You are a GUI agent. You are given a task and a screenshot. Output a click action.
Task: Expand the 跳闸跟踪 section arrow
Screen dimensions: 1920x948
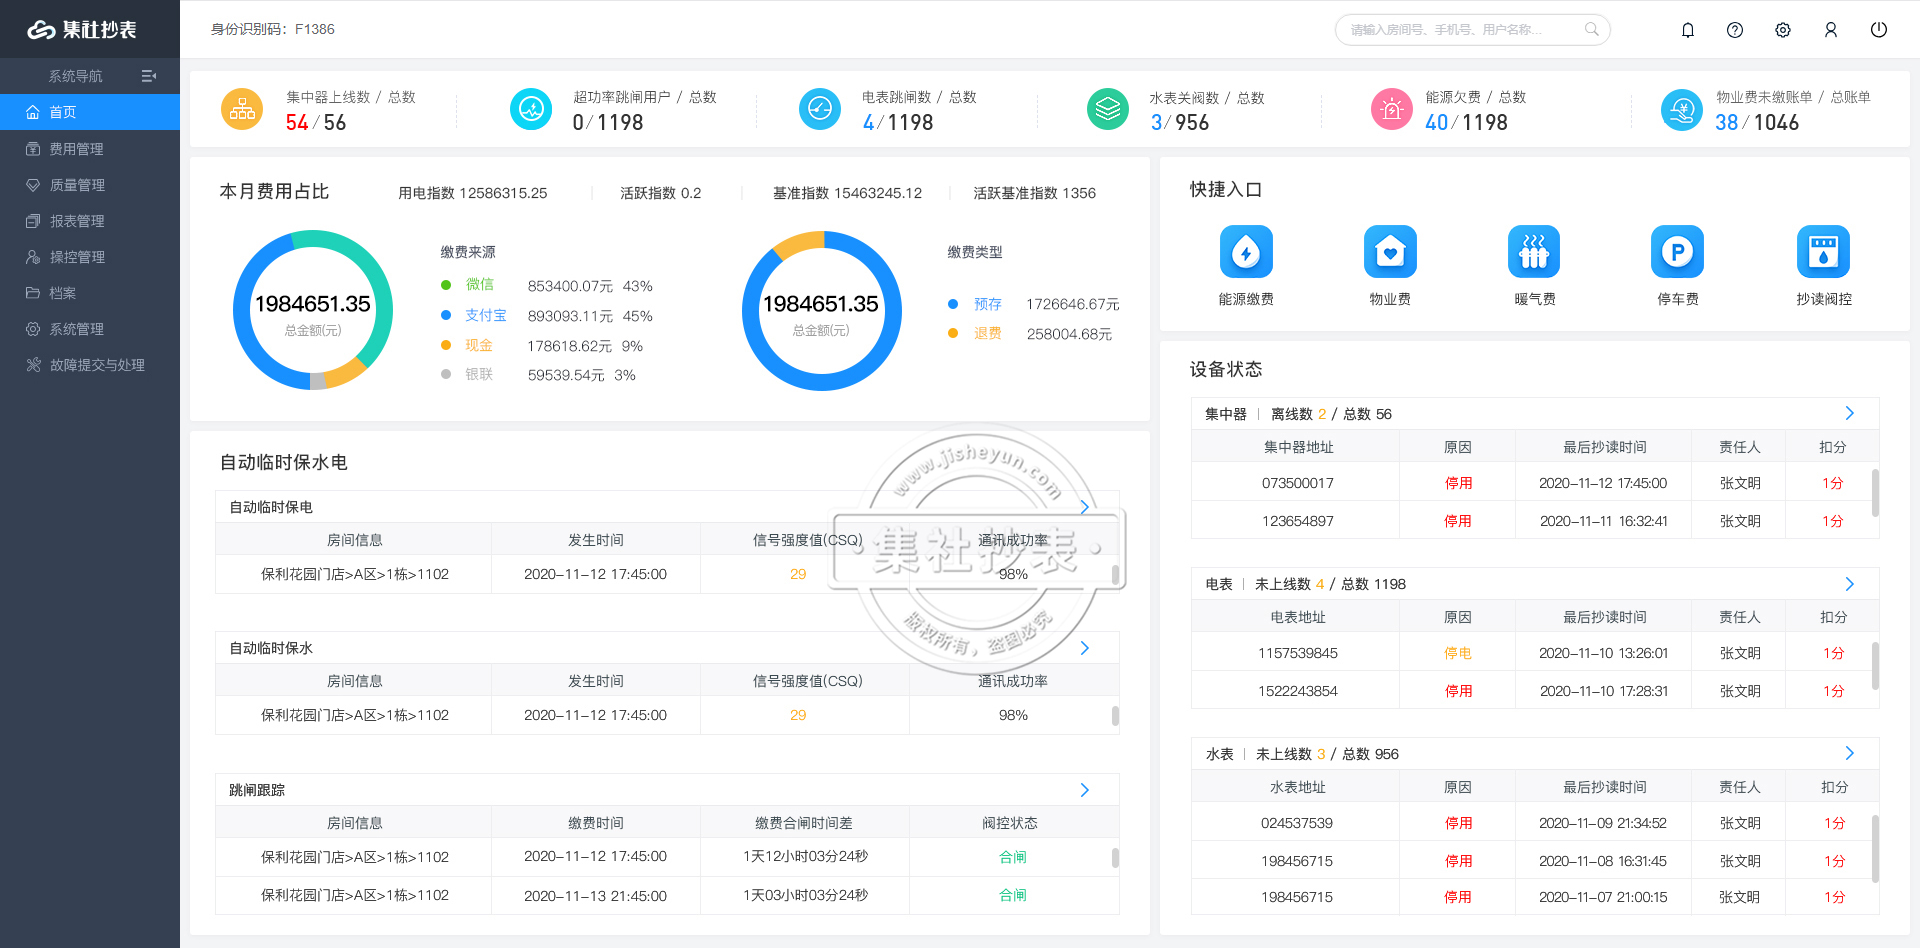point(1084,790)
